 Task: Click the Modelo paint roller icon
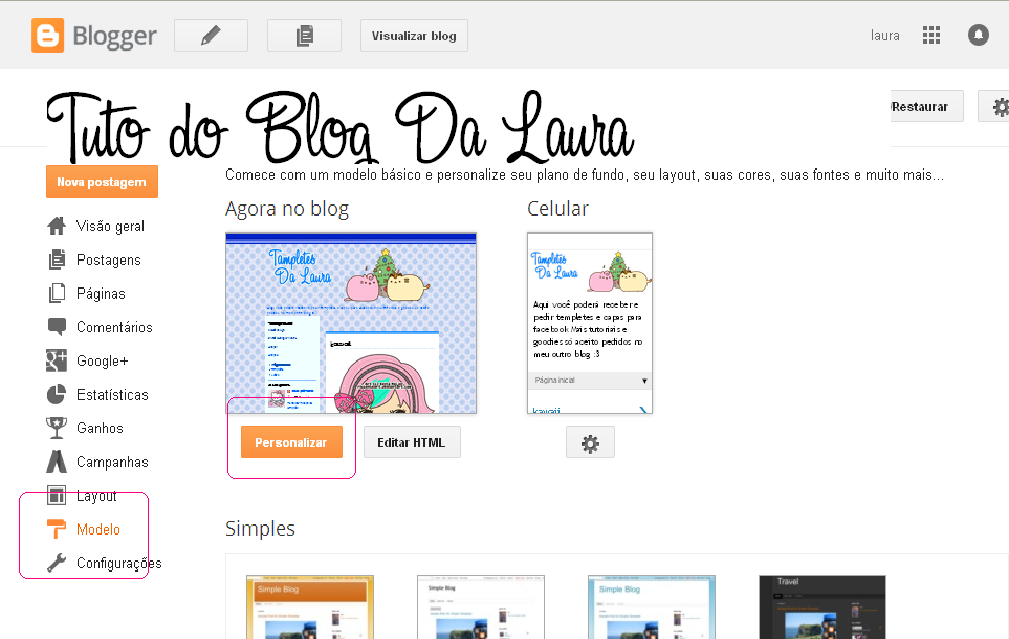57,529
